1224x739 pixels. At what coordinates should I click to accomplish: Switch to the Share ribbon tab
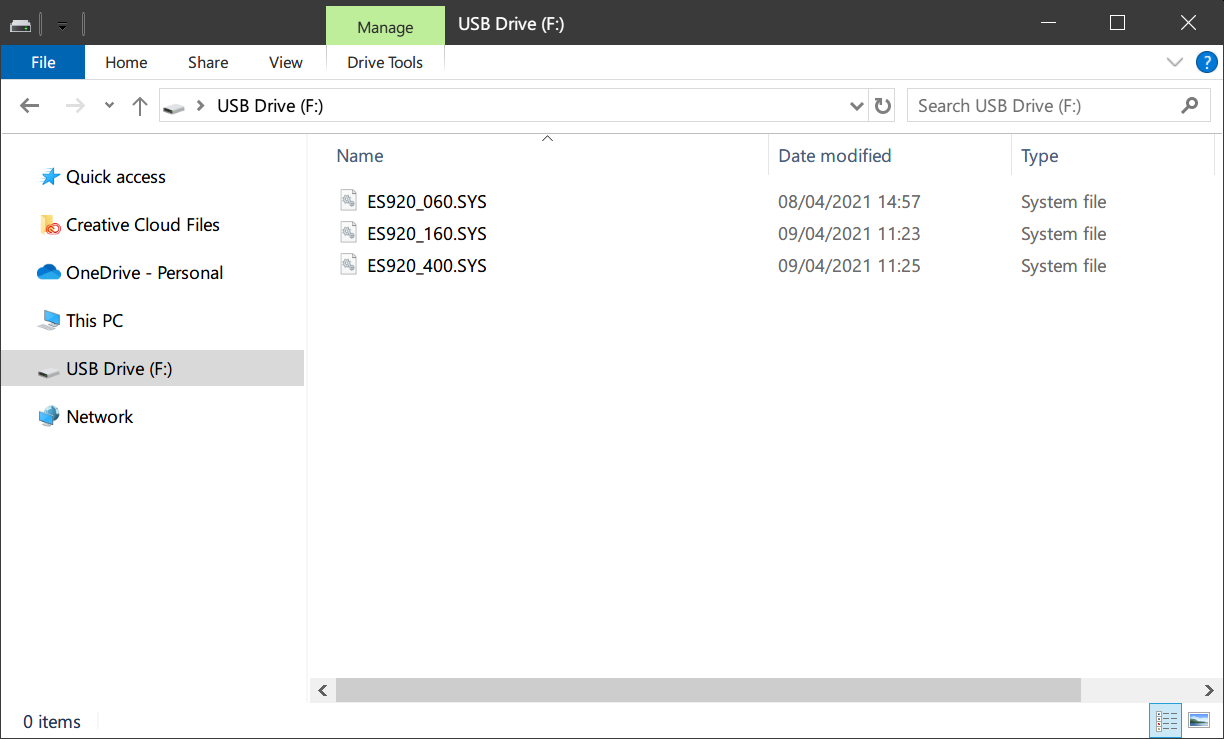click(208, 62)
